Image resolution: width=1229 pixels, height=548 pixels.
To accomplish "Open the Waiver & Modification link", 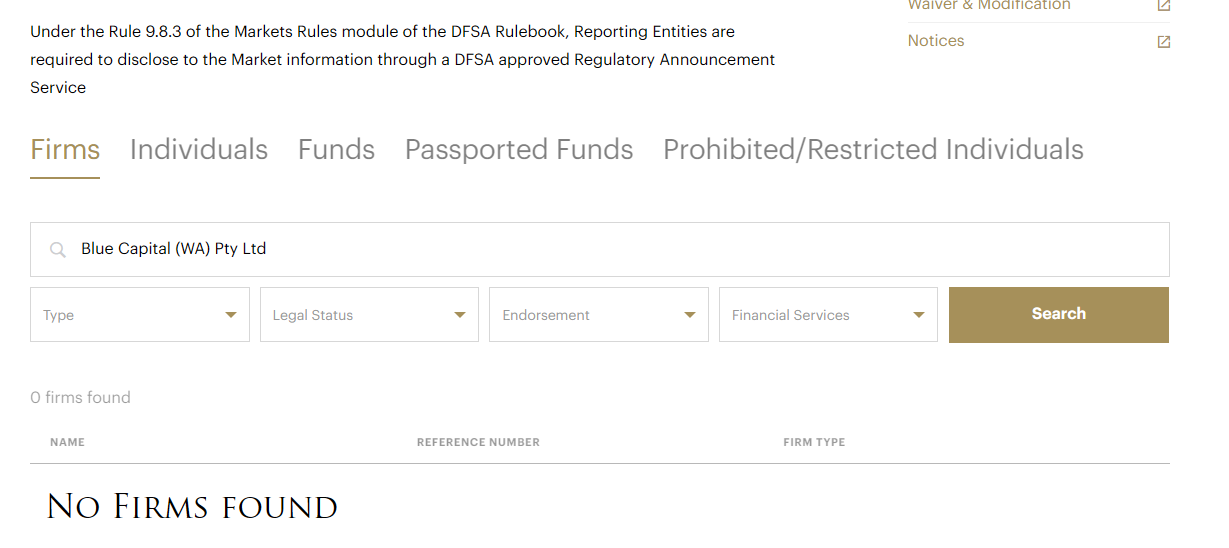I will pyautogui.click(x=989, y=5).
